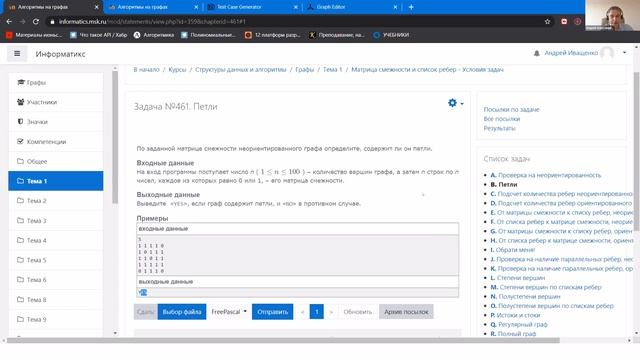Switch to second Алгоритмы на графах tab

pyautogui.click(x=142, y=7)
